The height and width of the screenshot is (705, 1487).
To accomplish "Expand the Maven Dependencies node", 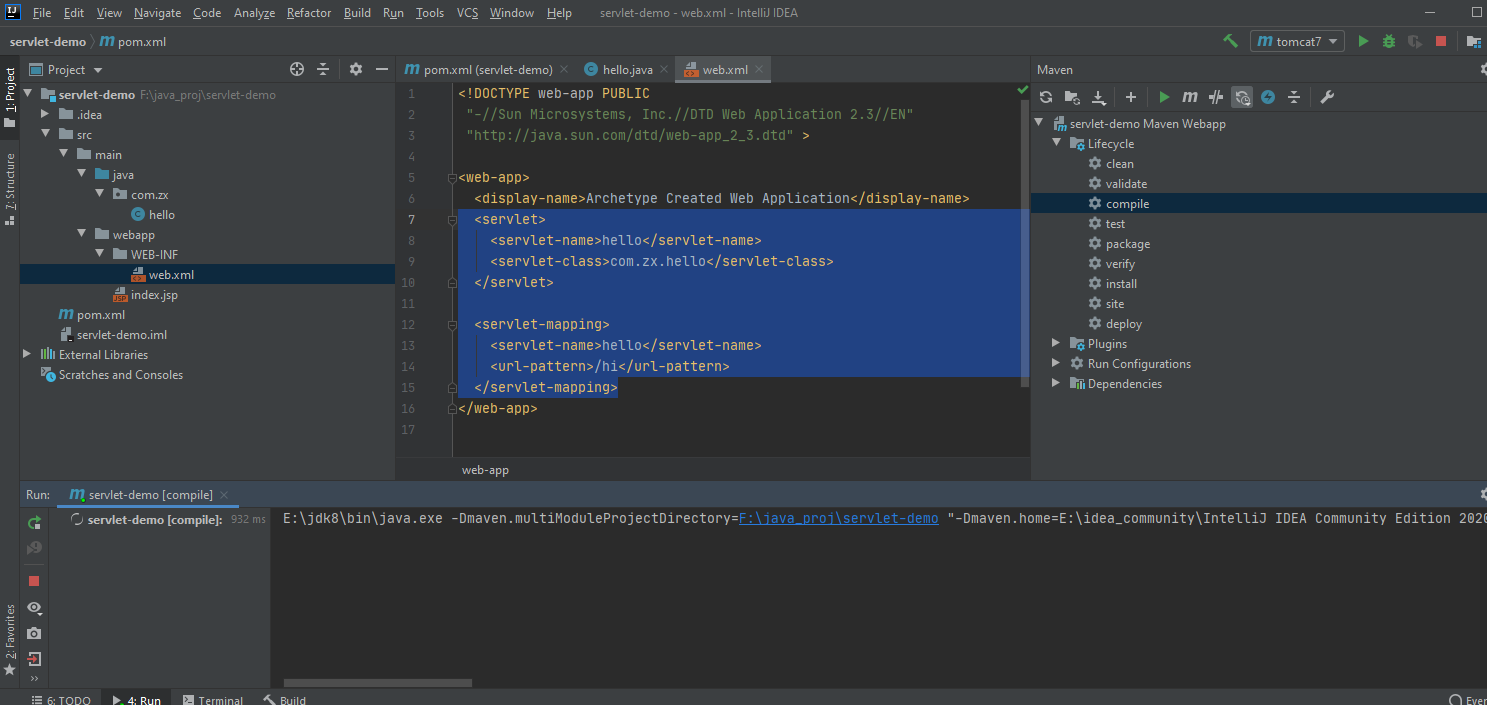I will pyautogui.click(x=1056, y=384).
